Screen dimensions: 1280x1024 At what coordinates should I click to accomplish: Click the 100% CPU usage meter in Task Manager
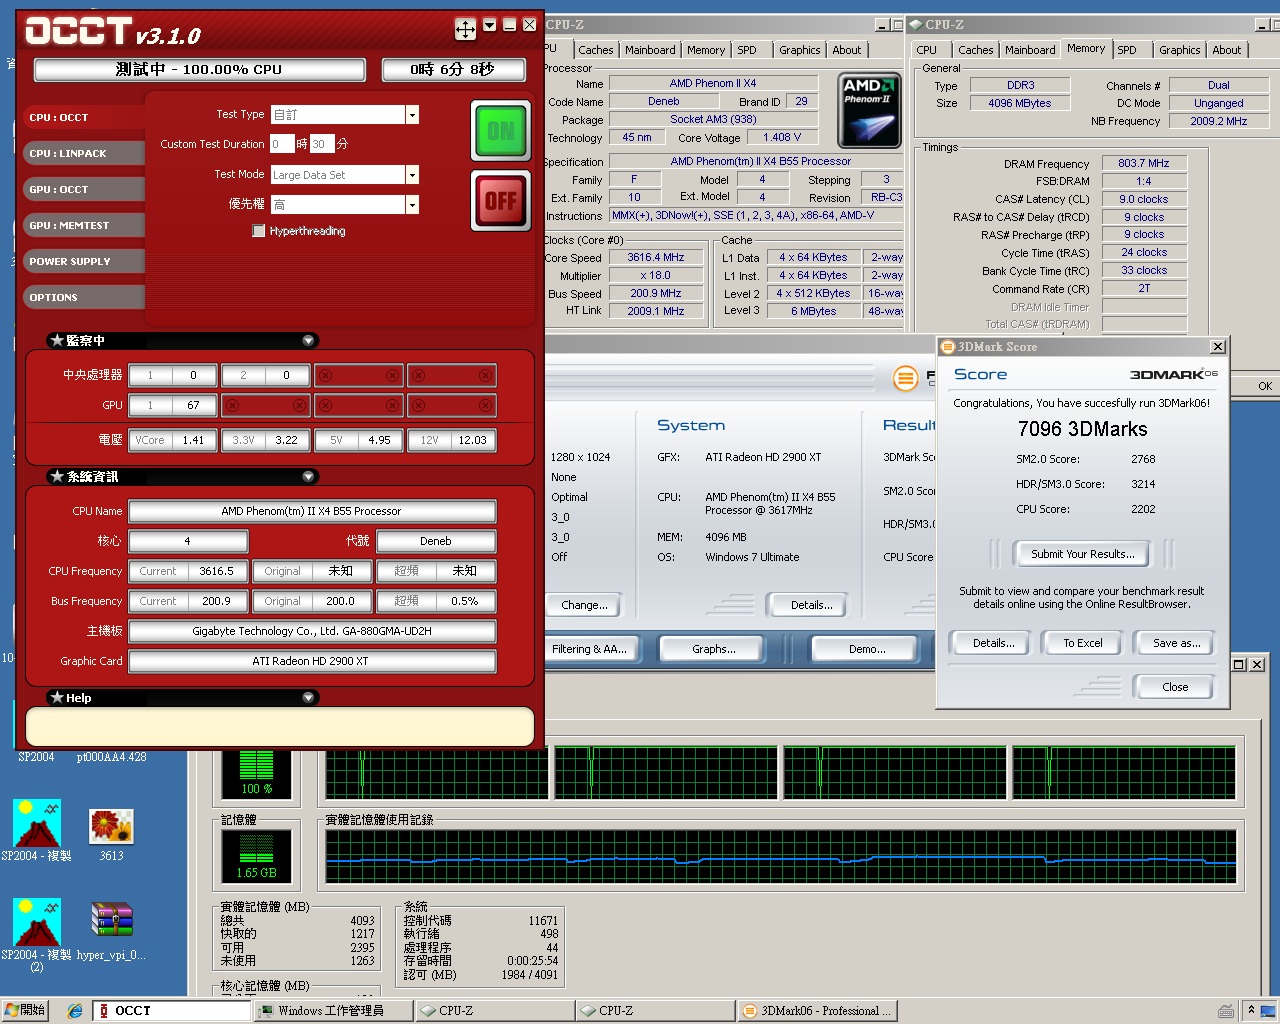[256, 773]
